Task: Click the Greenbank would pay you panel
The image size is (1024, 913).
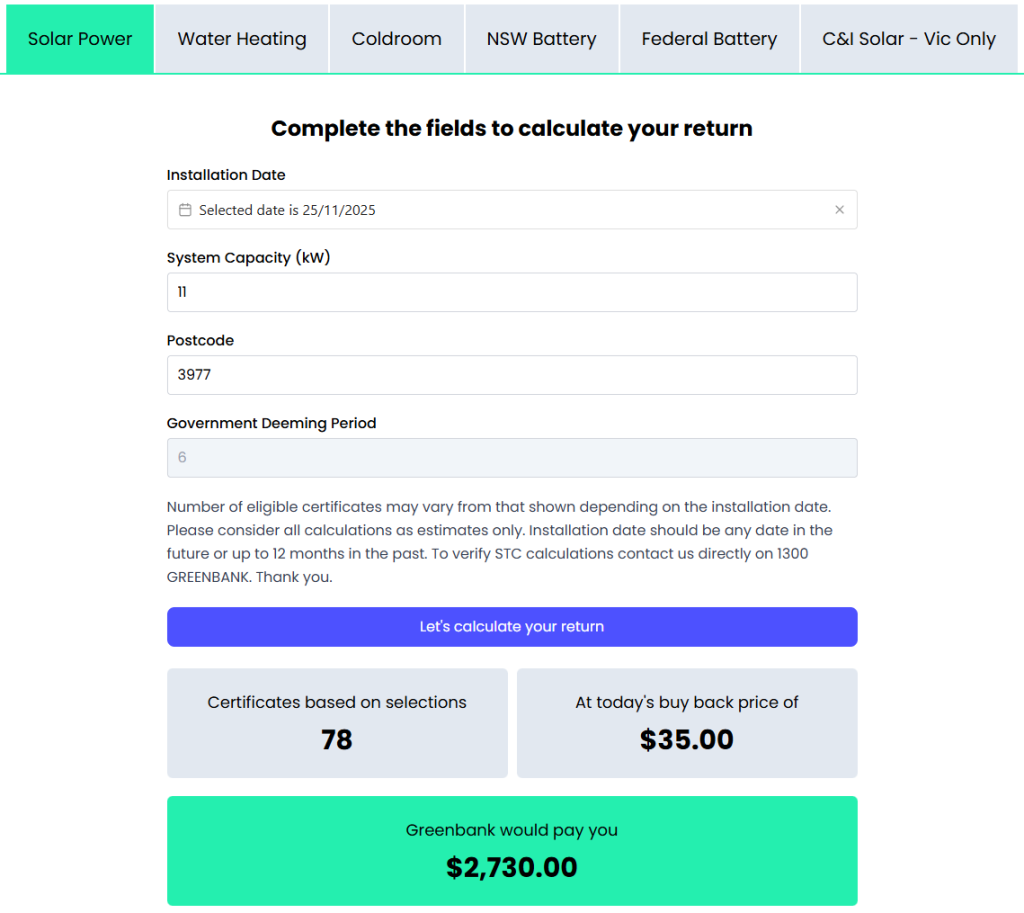Action: (511, 851)
